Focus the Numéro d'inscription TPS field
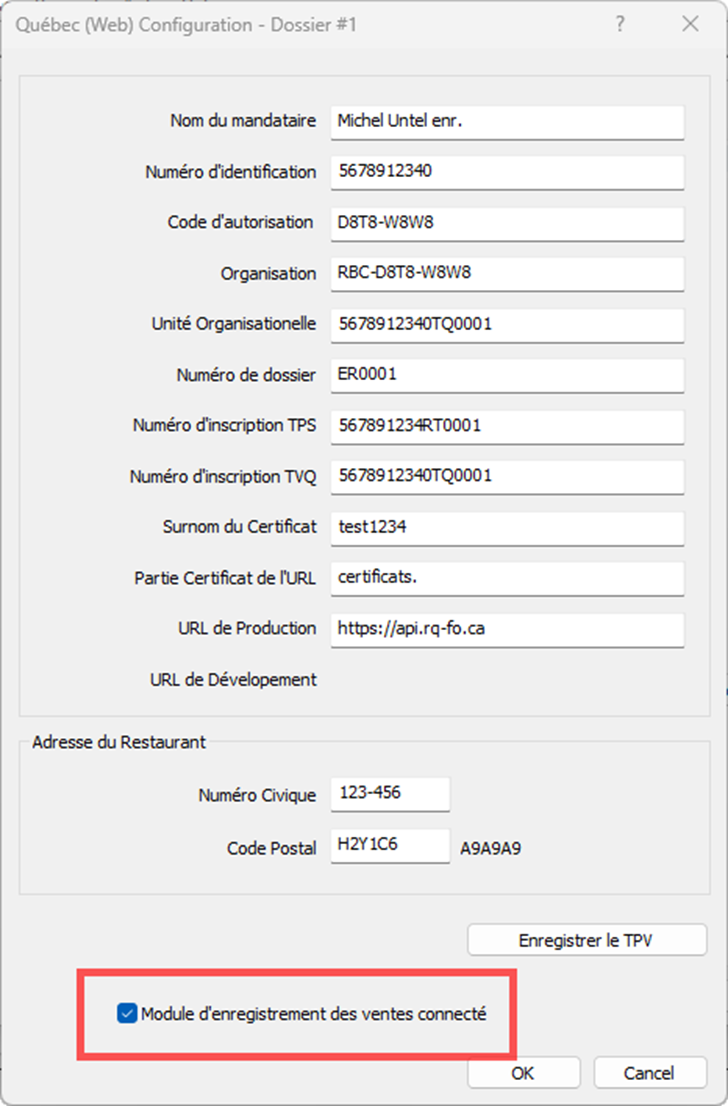728x1106 pixels. [x=507, y=427]
